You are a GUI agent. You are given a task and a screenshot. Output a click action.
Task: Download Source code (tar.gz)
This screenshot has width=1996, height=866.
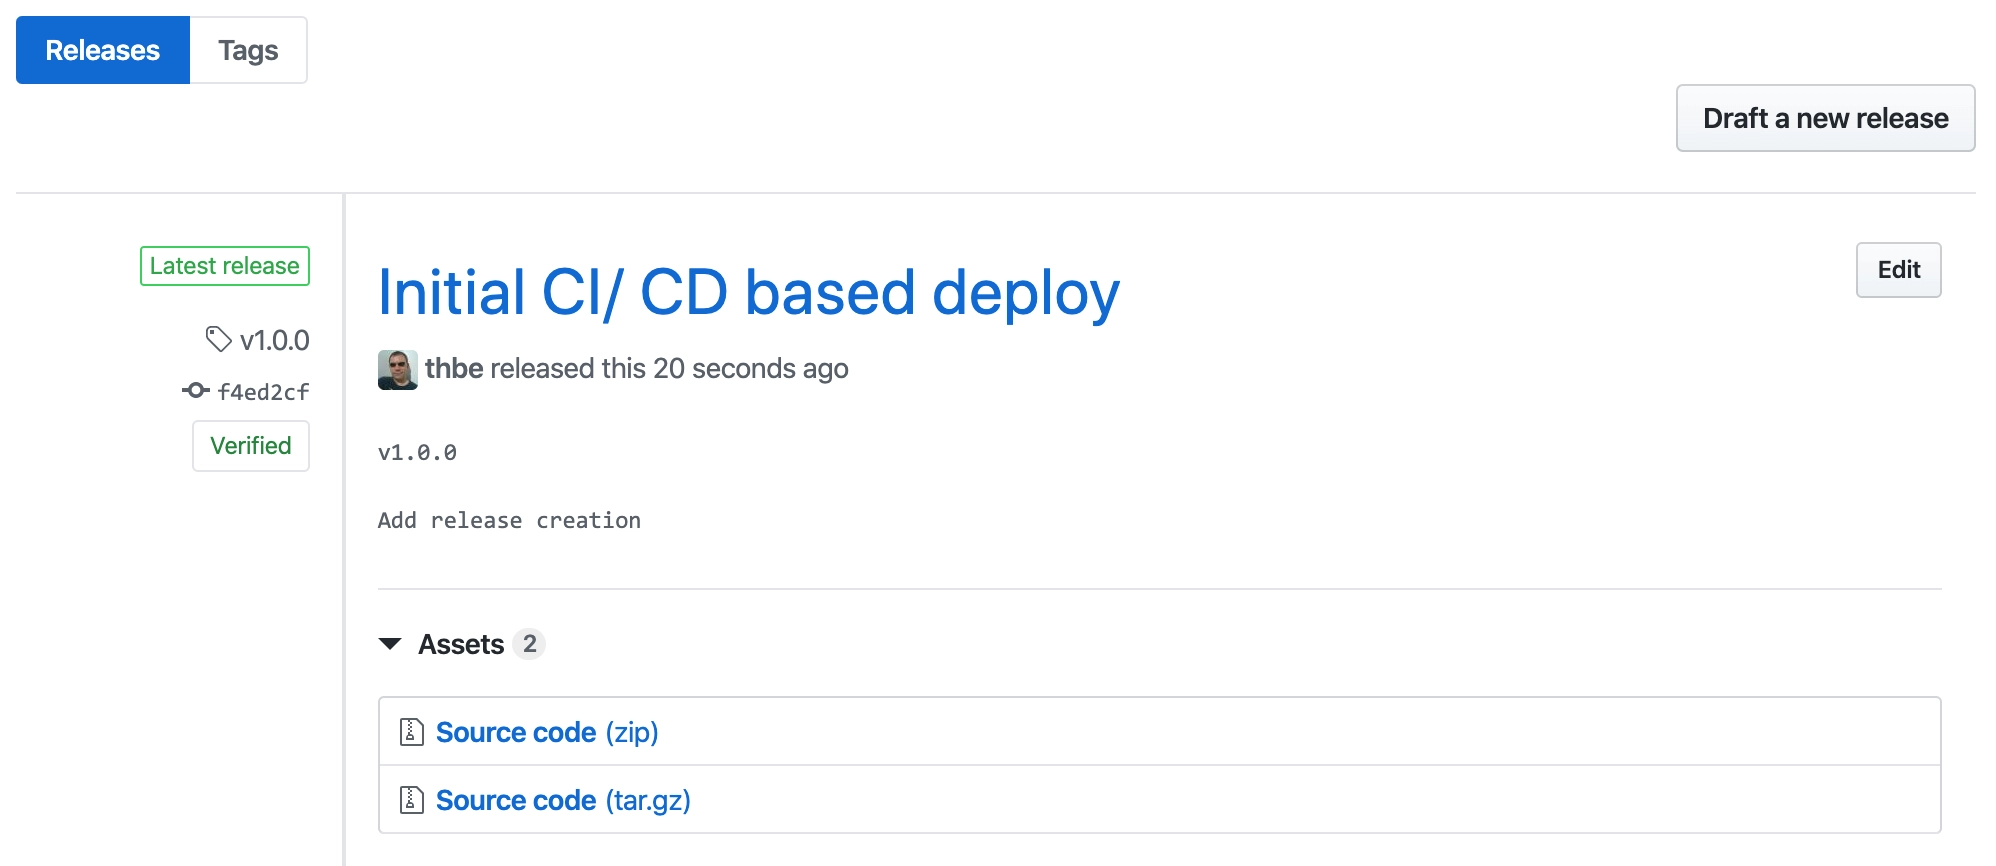coord(563,800)
